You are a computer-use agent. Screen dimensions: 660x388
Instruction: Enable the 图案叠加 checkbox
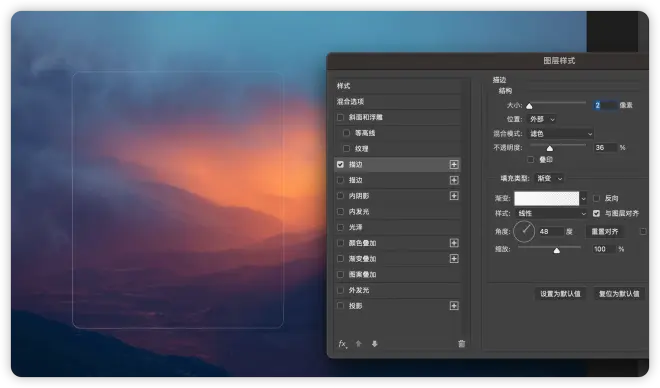(x=341, y=274)
